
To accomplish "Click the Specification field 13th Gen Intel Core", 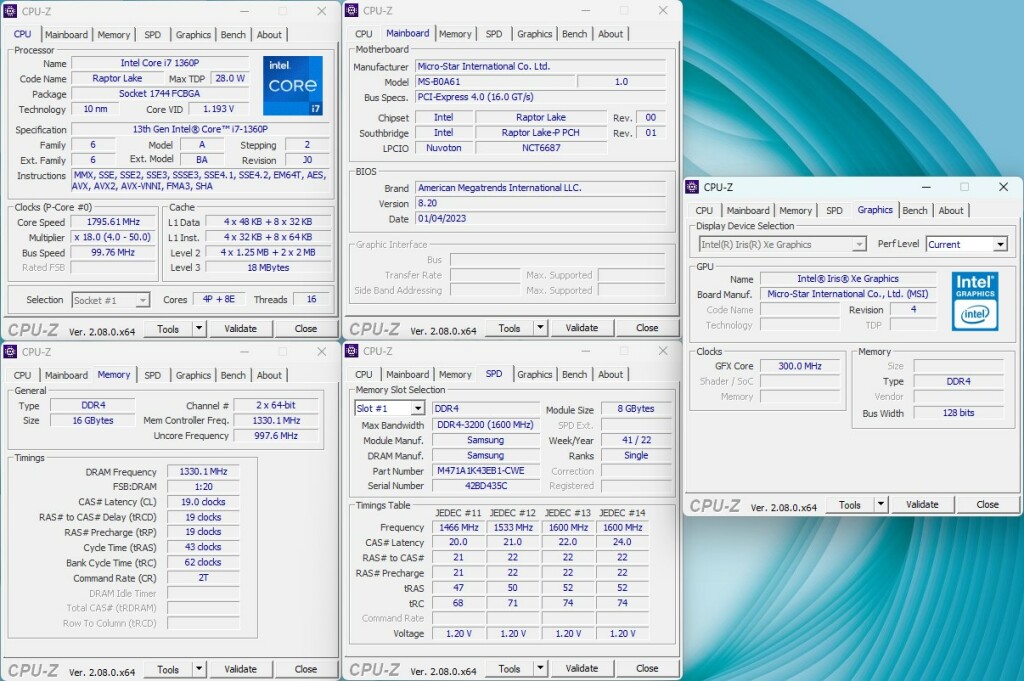I will tap(200, 129).
